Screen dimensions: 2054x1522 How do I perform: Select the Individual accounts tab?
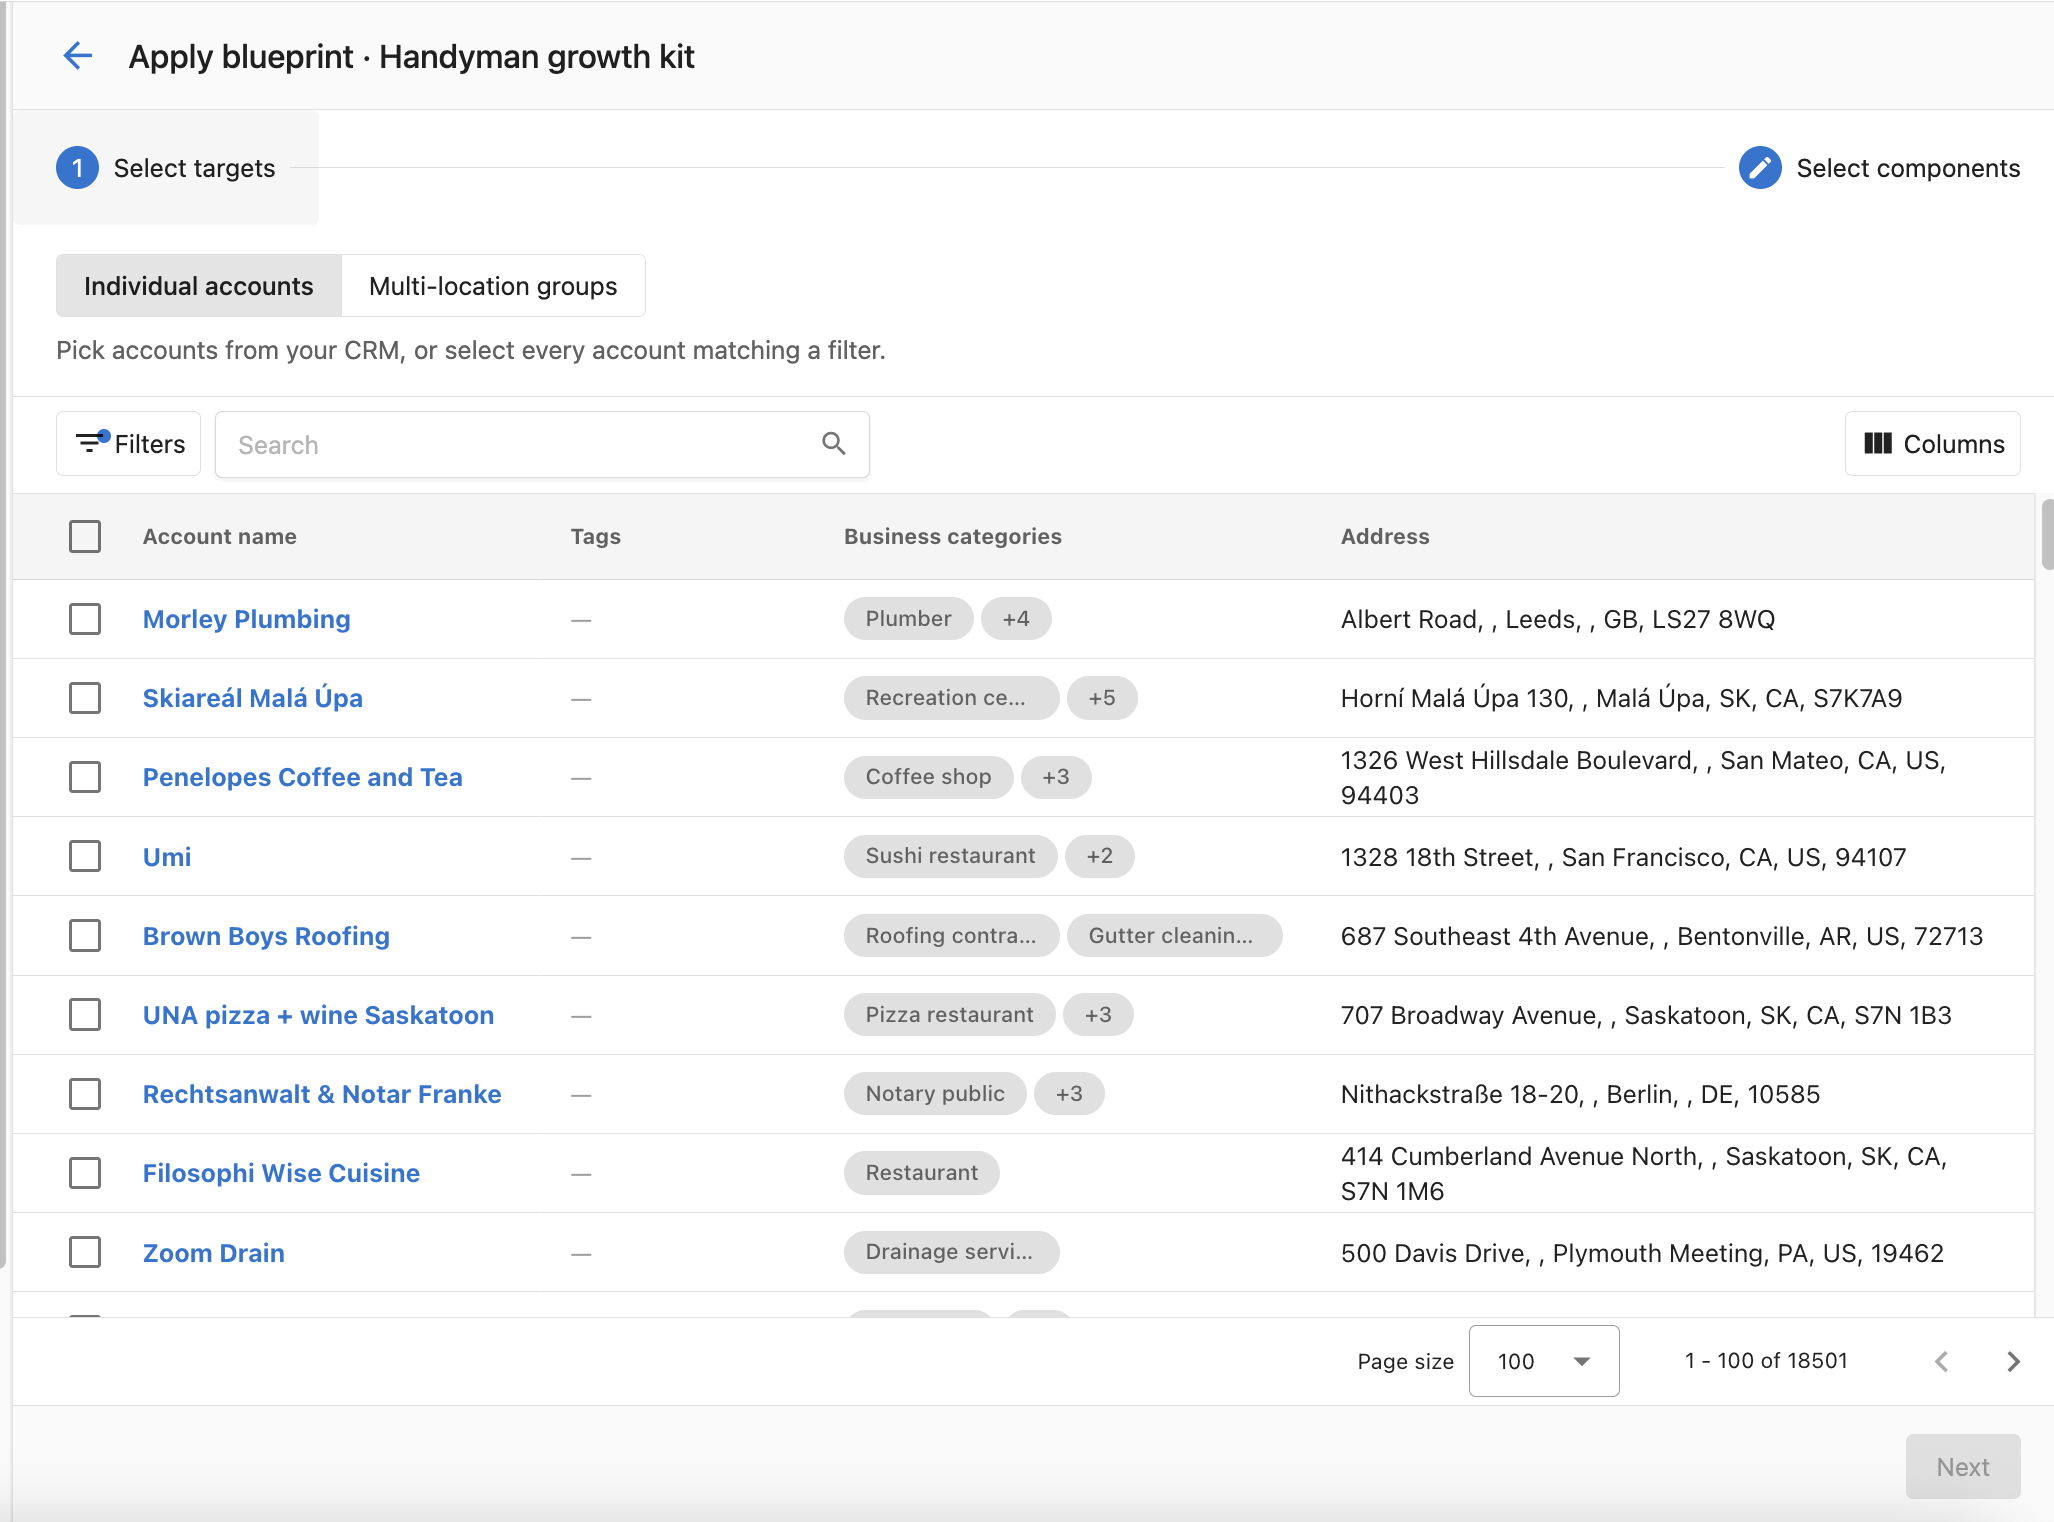click(199, 286)
